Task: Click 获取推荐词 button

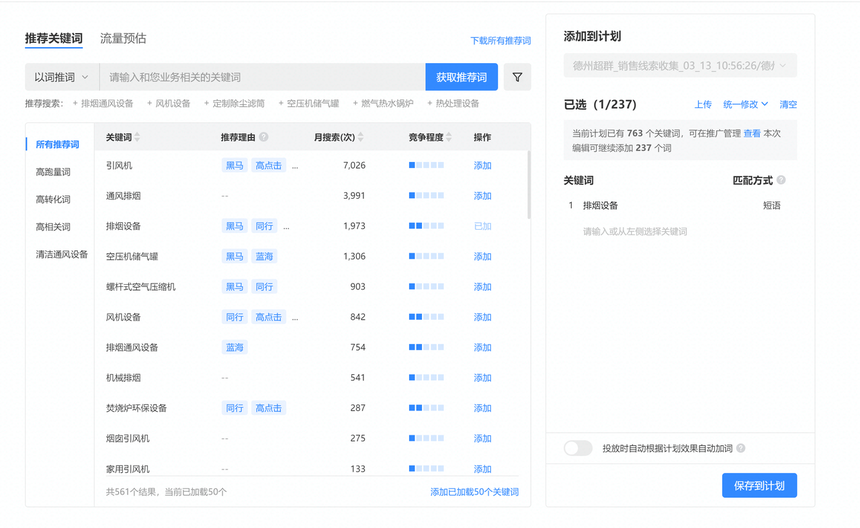Action: pos(461,77)
